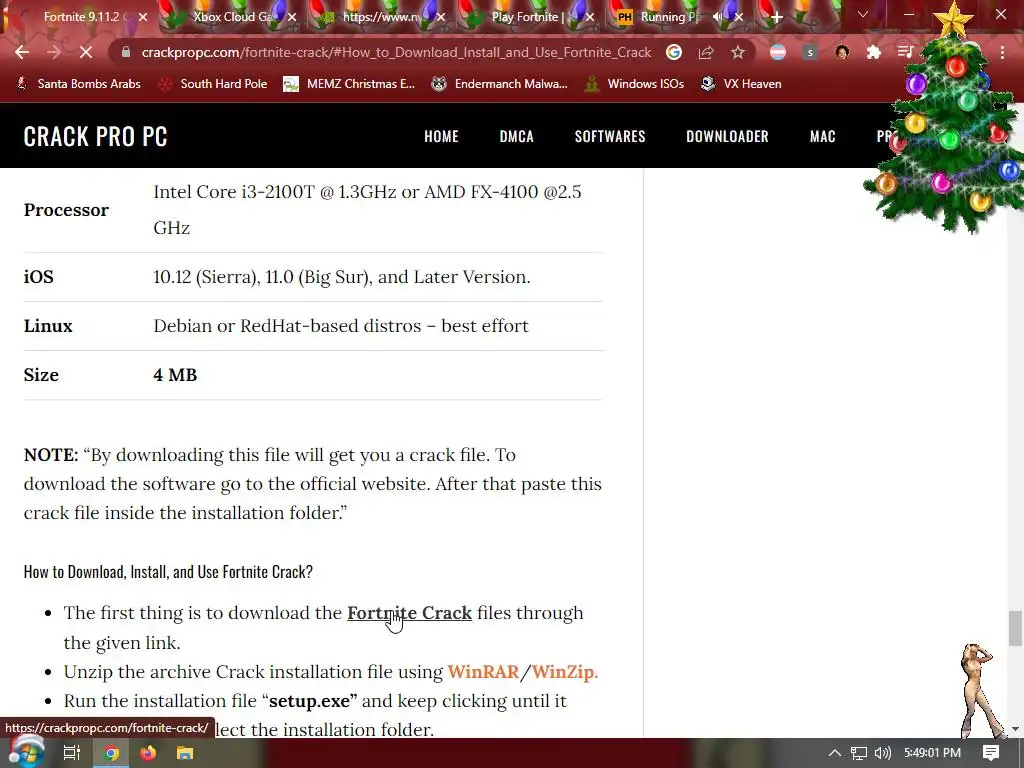Bookmark this page with the star icon

pos(738,52)
